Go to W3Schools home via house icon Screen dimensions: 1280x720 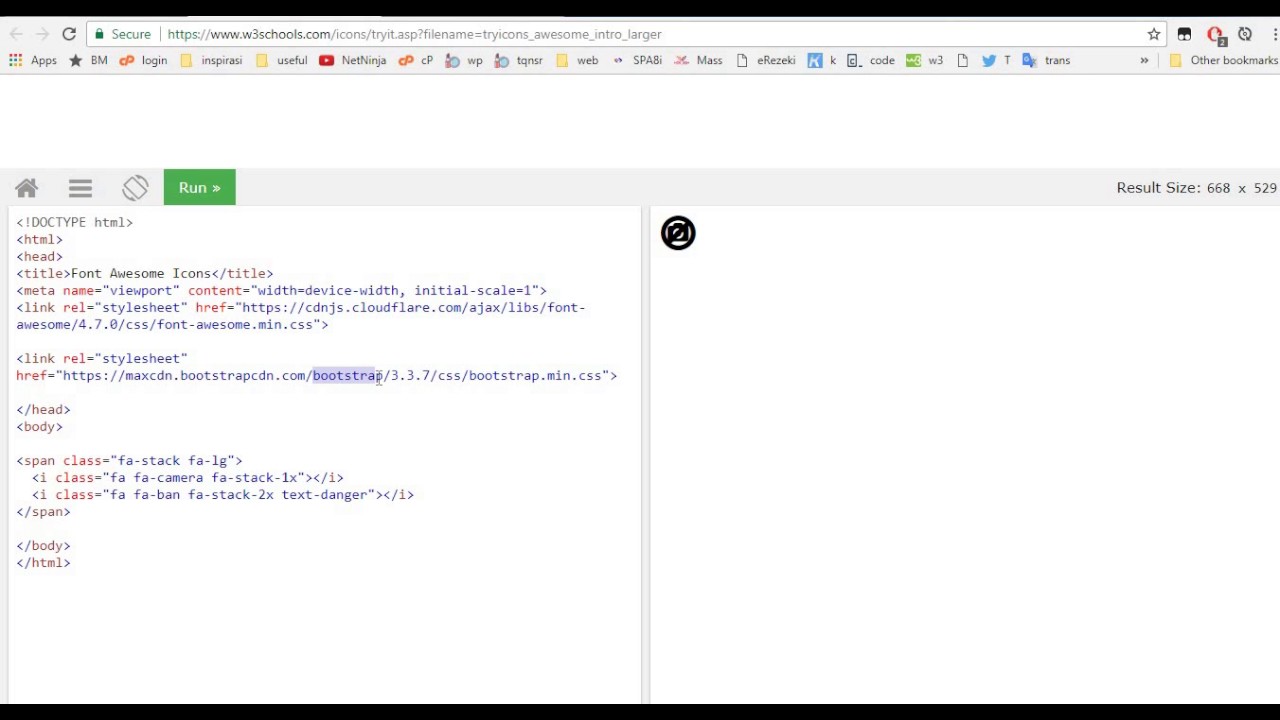[26, 188]
